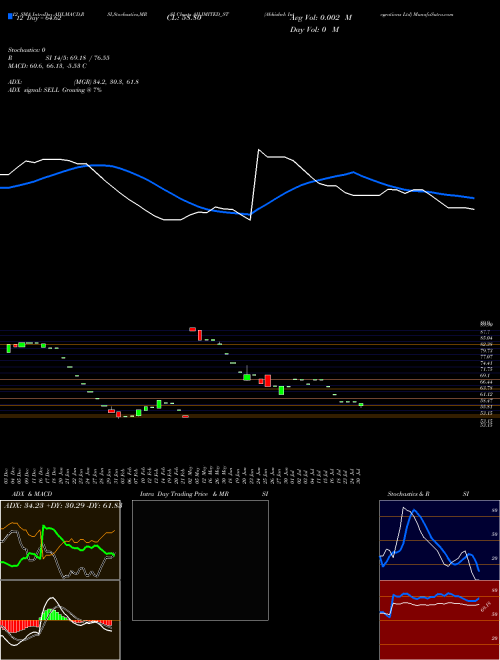
Task: Open the ADX indicator chart panel
Action: click(60, 540)
